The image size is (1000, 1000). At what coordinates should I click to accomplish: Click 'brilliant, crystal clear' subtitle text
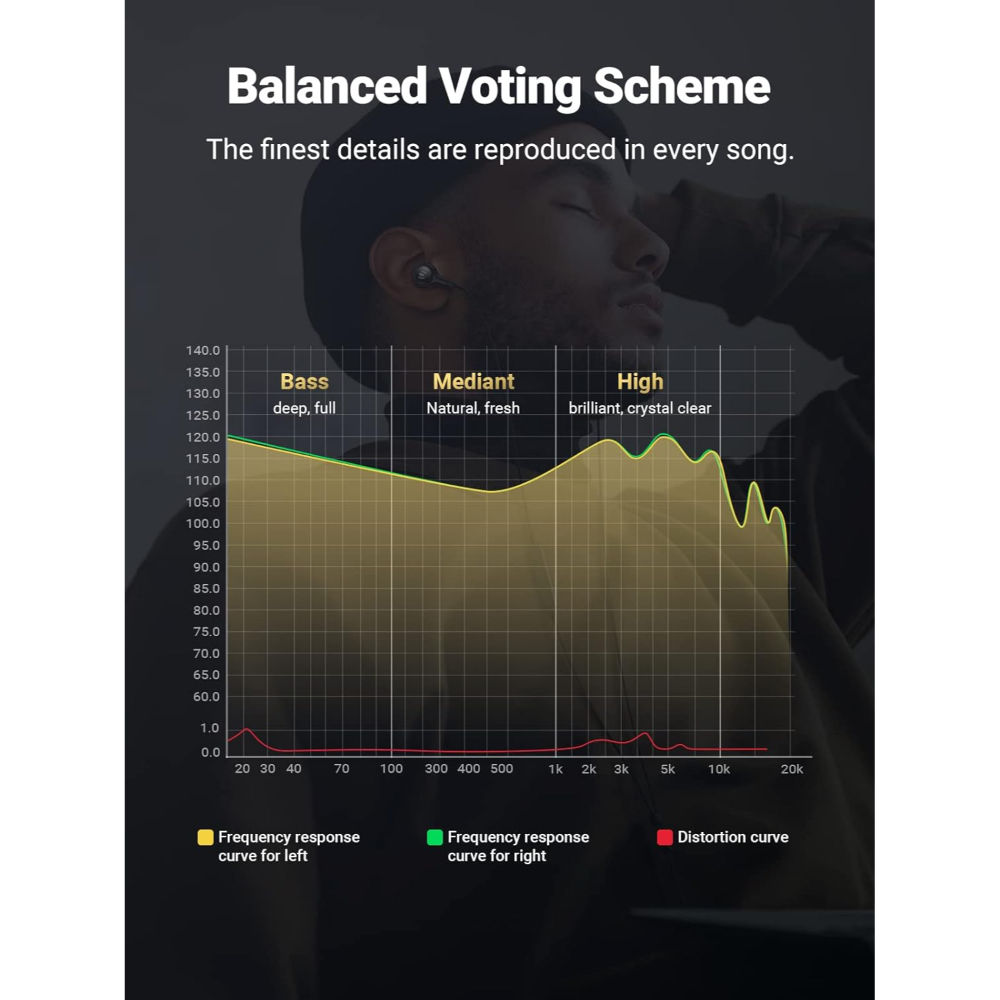640,408
